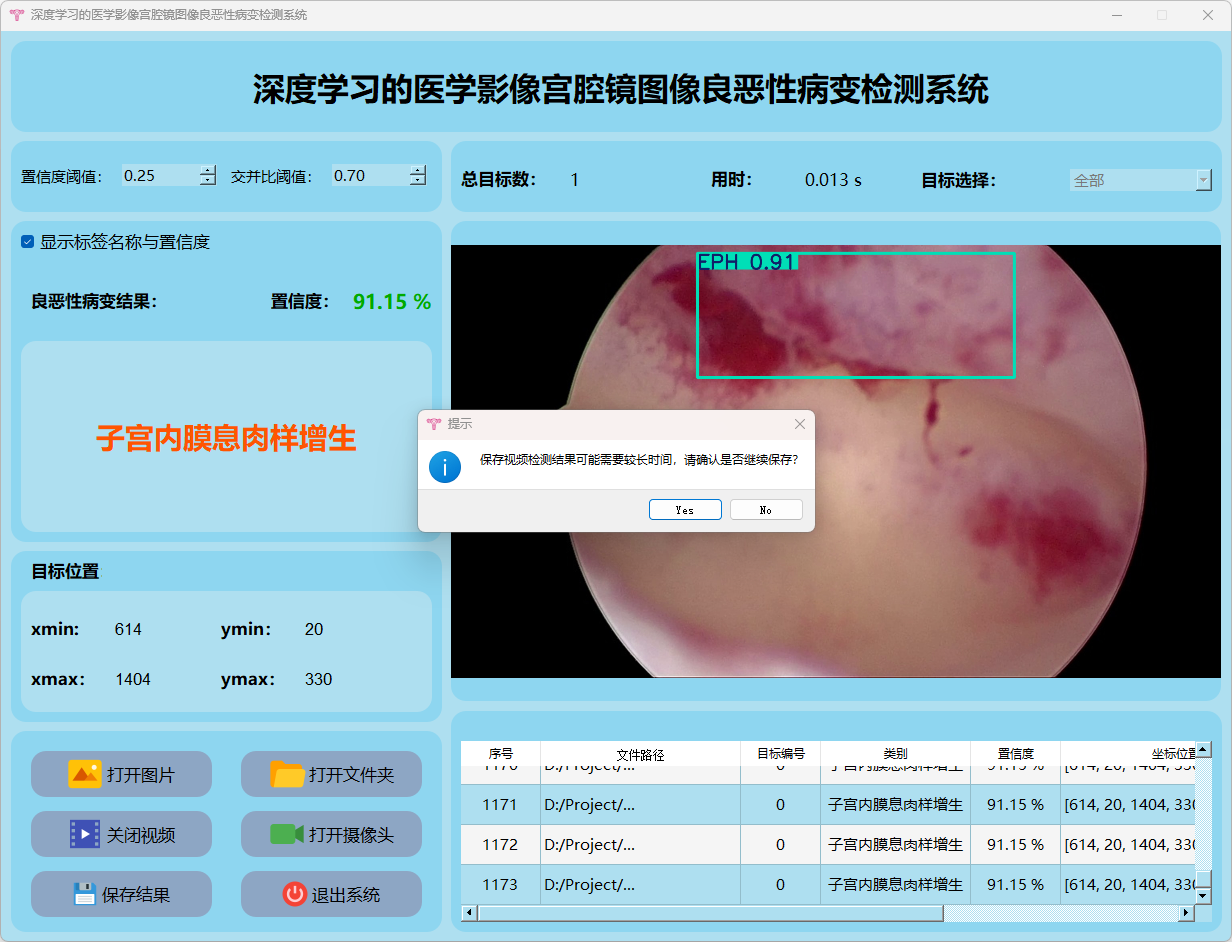Click the picture icon on 打开图片
Image resolution: width=1232 pixels, height=942 pixels.
tap(84, 774)
